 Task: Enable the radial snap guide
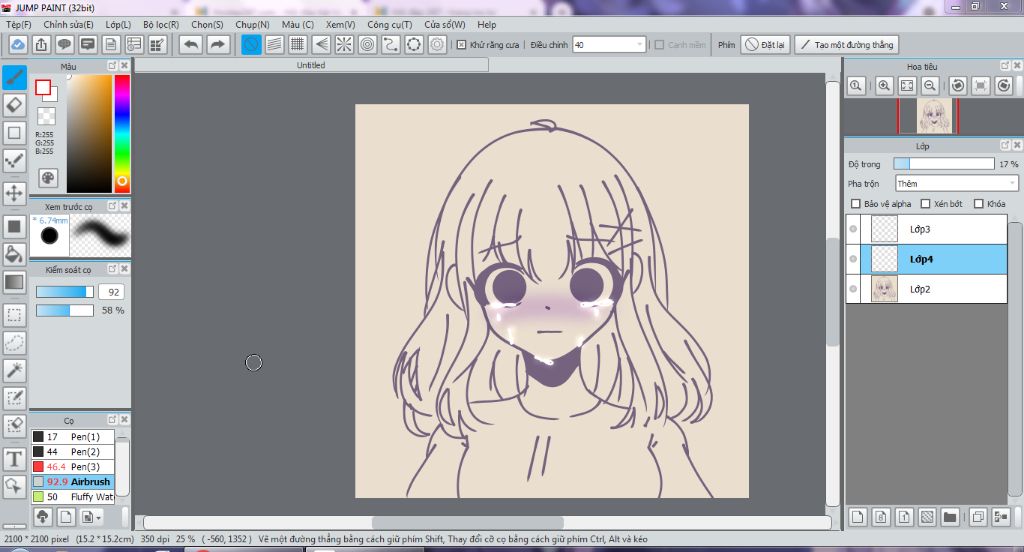pyautogui.click(x=344, y=44)
